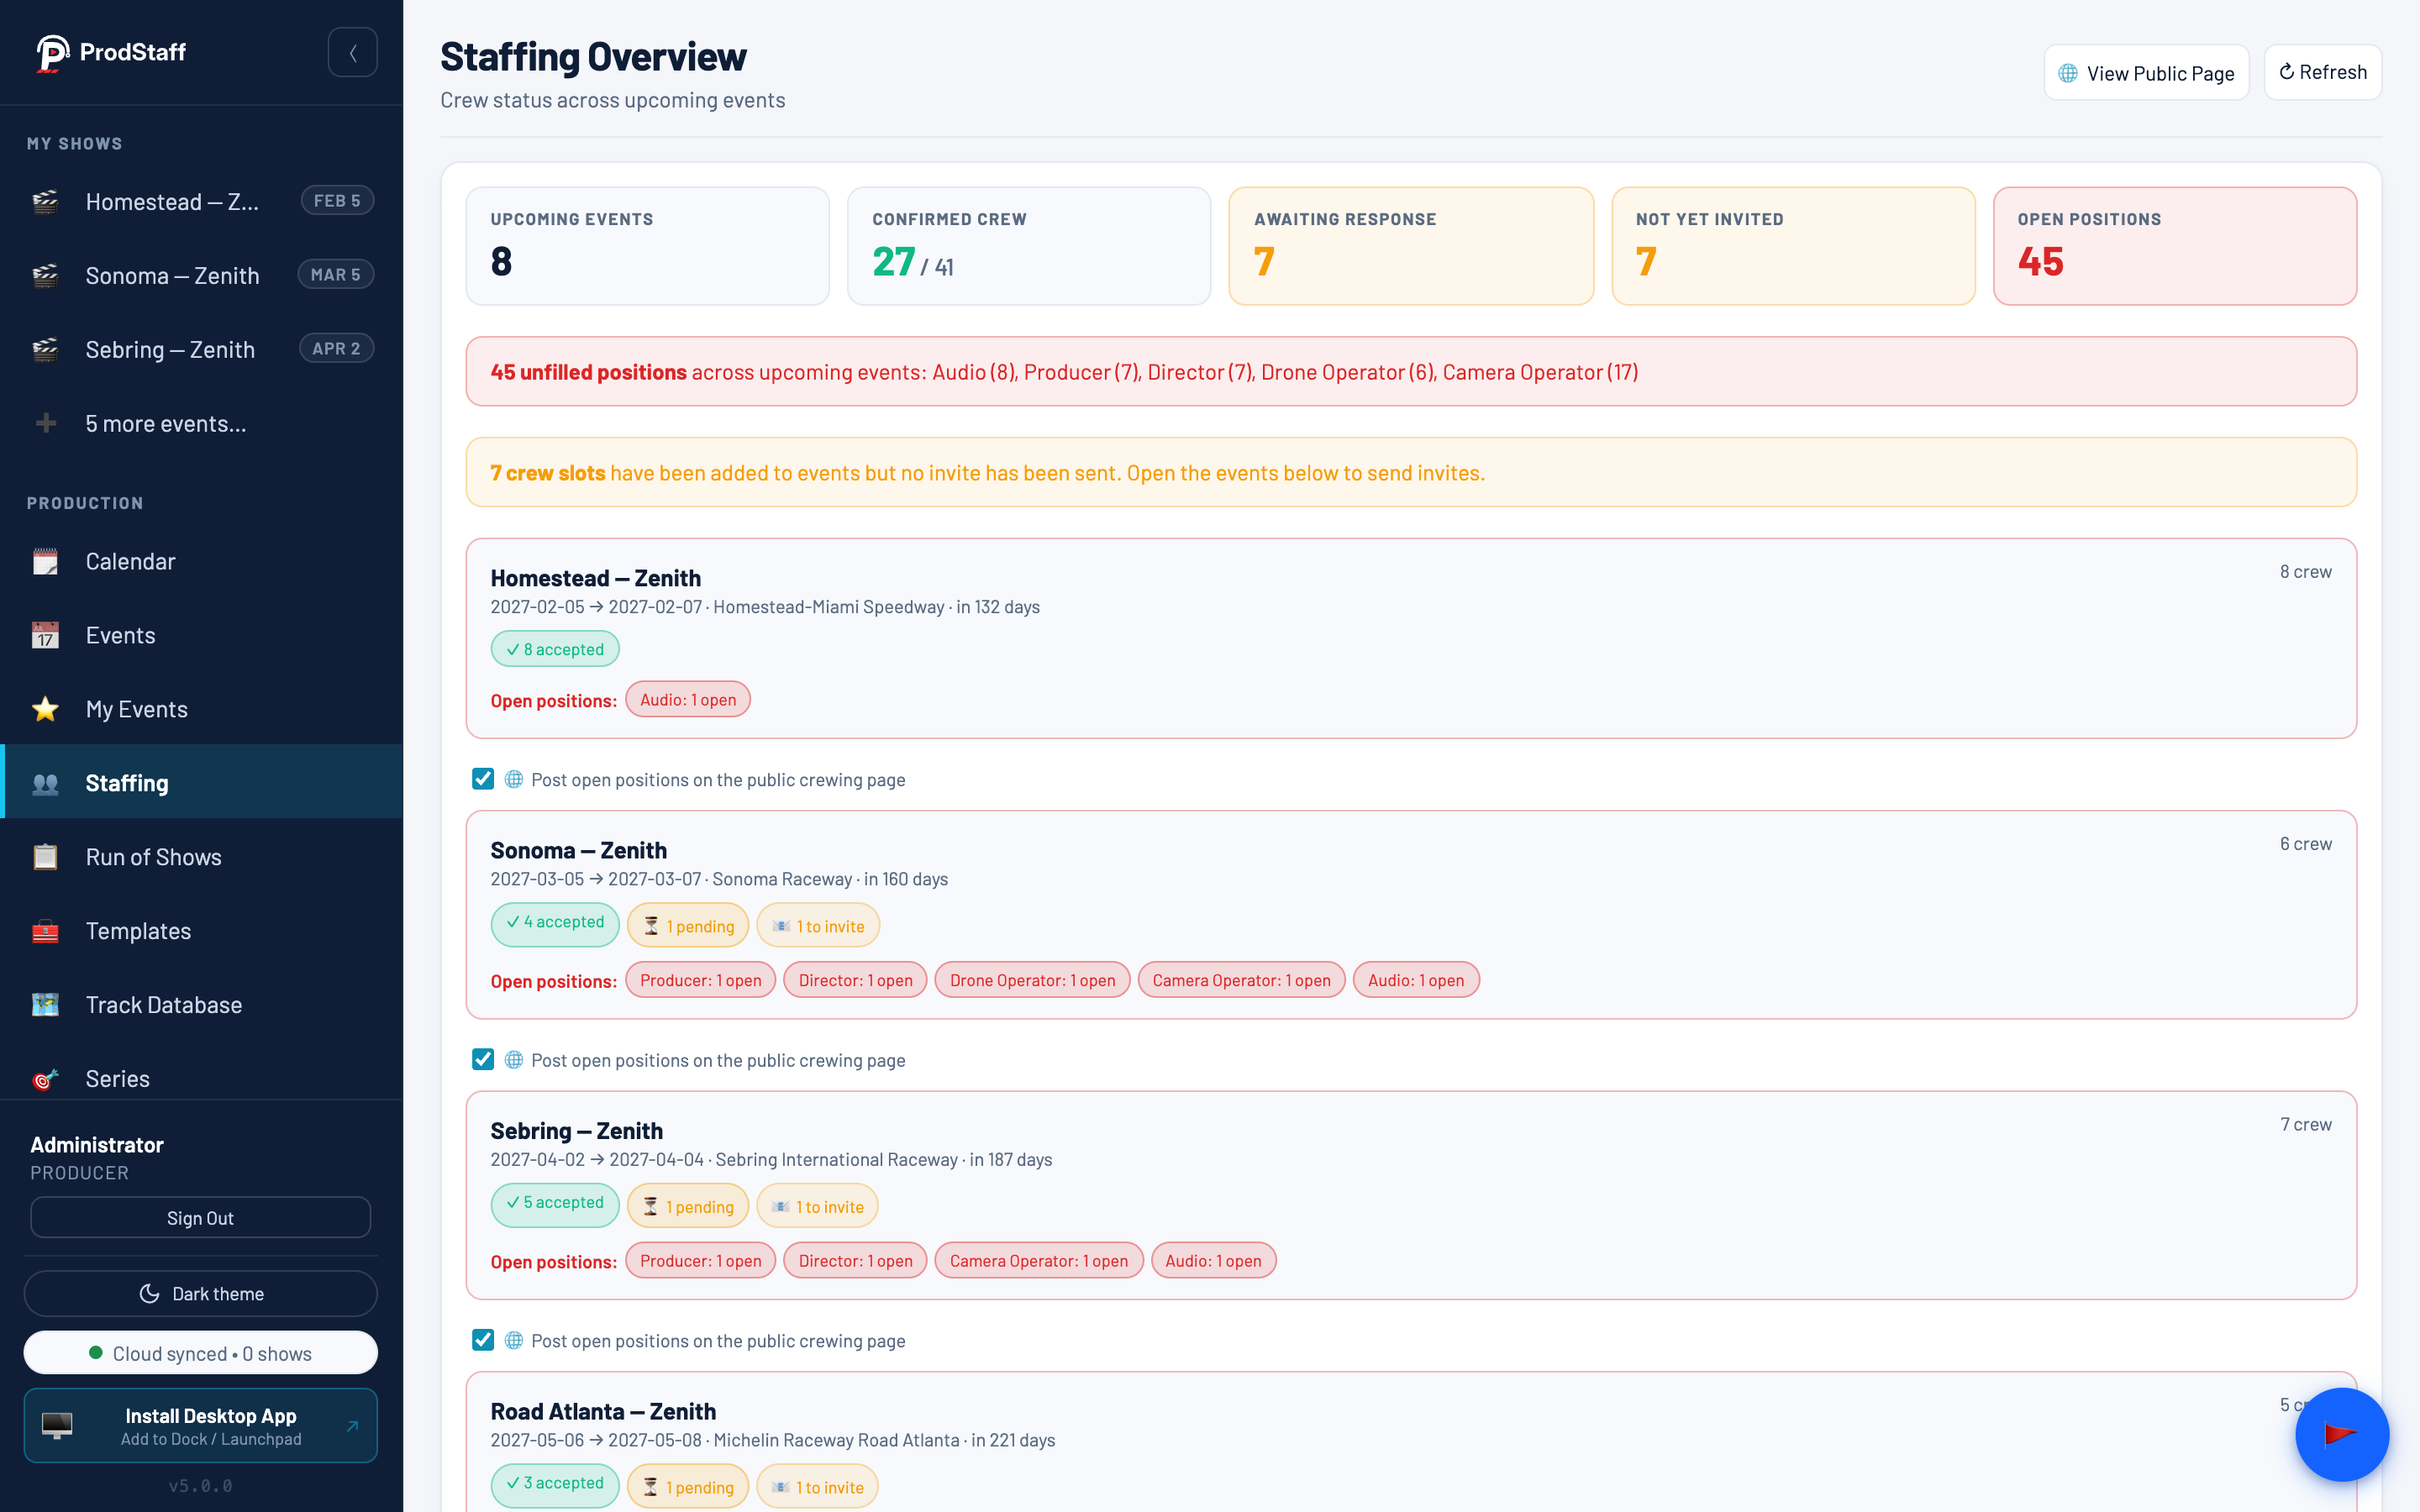Open the Homestead – Zenith event card title
This screenshot has width=2420, height=1512.
coord(595,578)
